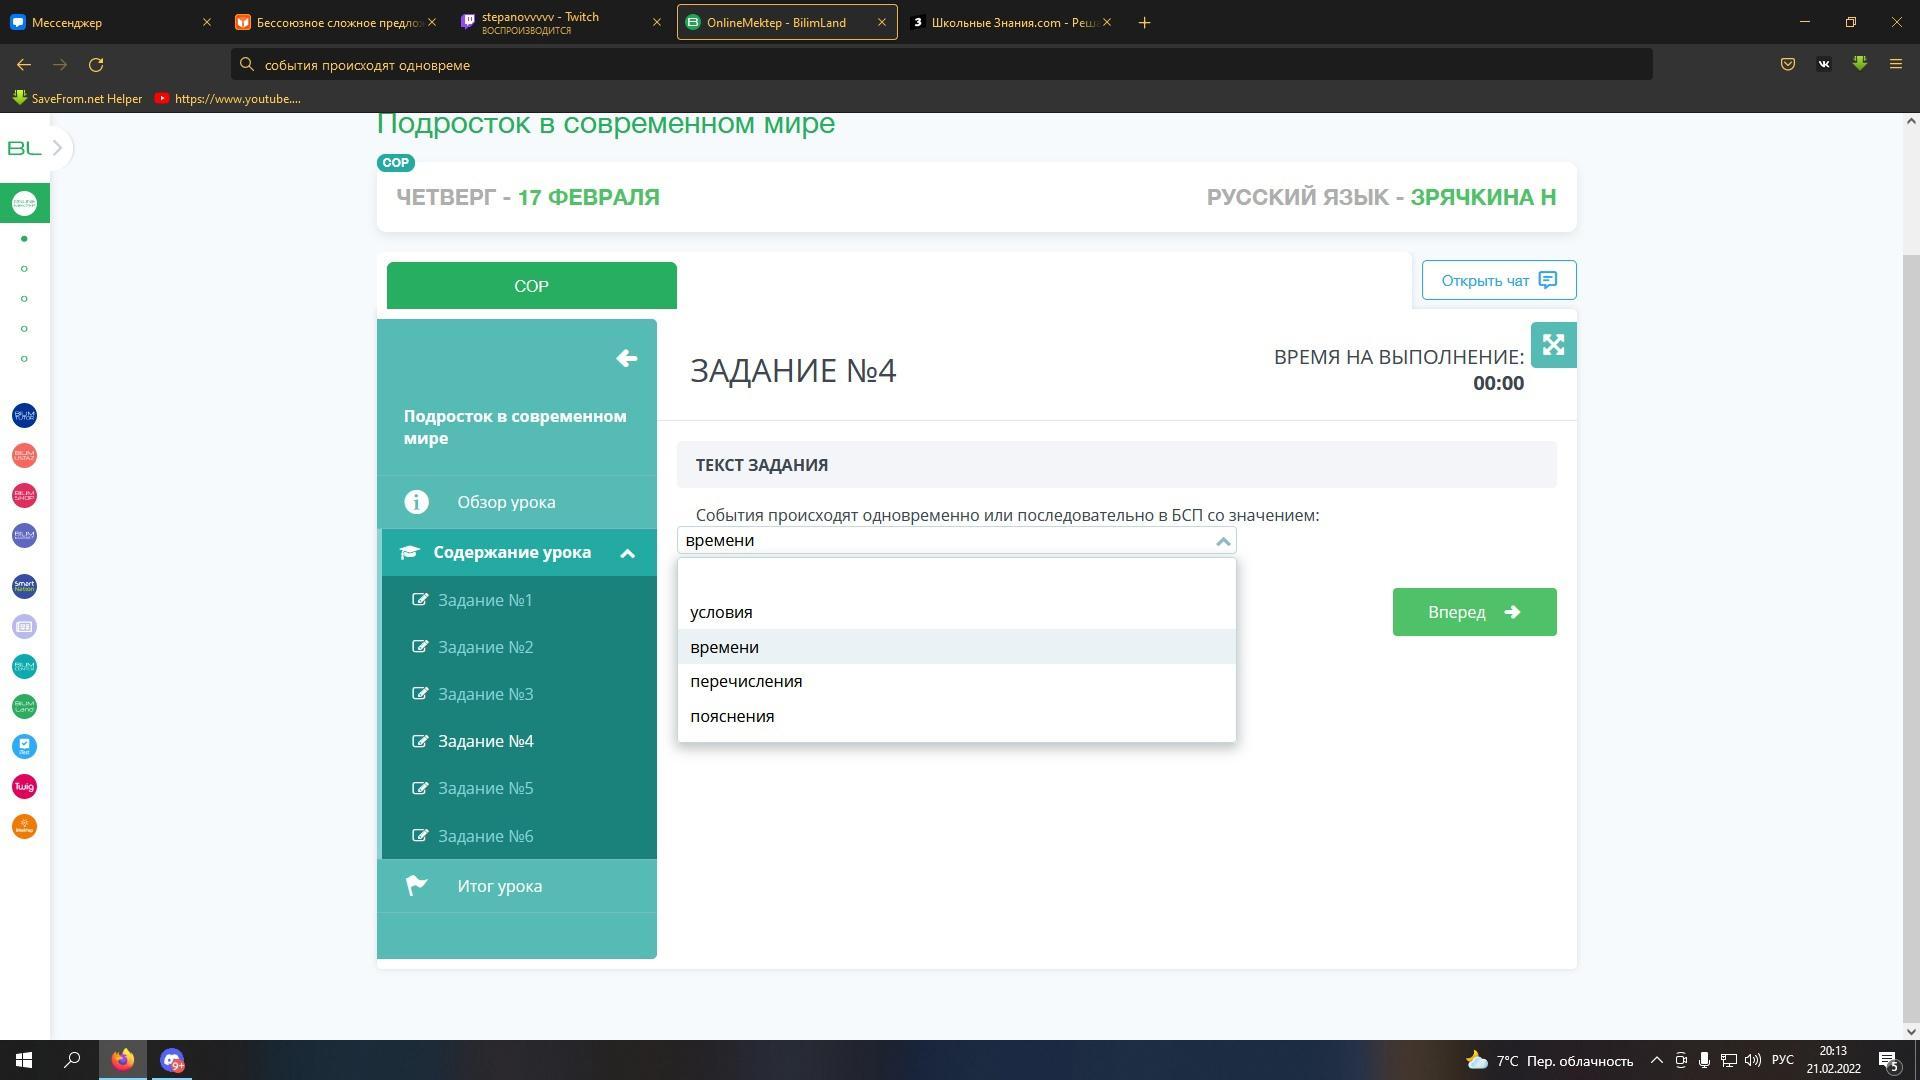Viewport: 1920px width, 1080px height.
Task: Select the option условия
Action: point(721,612)
